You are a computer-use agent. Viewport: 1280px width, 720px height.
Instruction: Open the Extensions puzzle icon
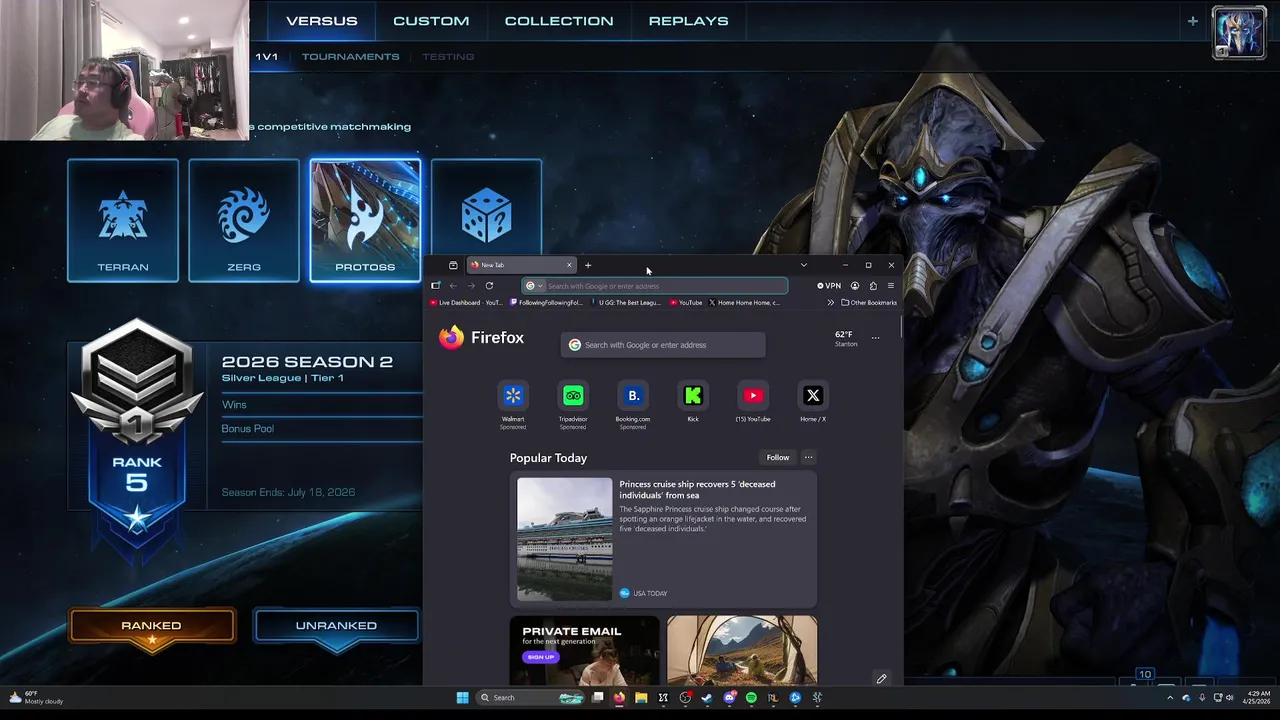tap(873, 286)
